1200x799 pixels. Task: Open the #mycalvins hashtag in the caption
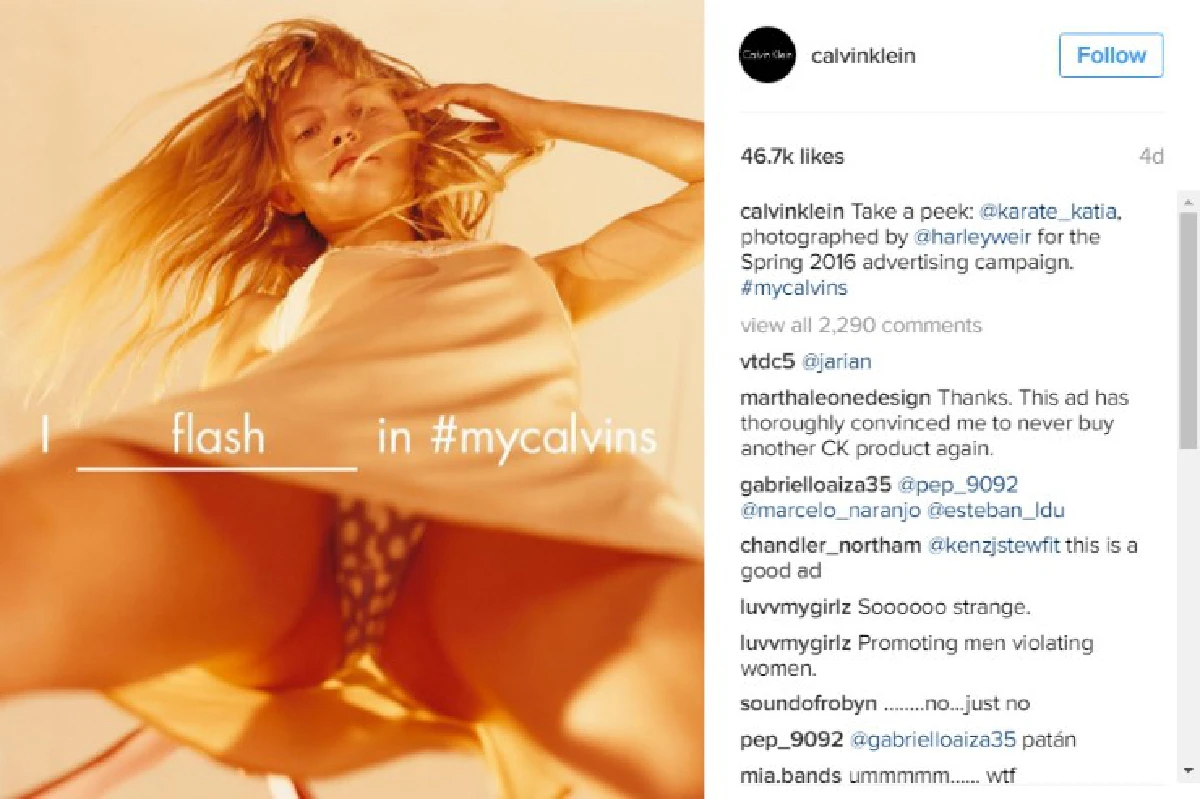tap(794, 288)
